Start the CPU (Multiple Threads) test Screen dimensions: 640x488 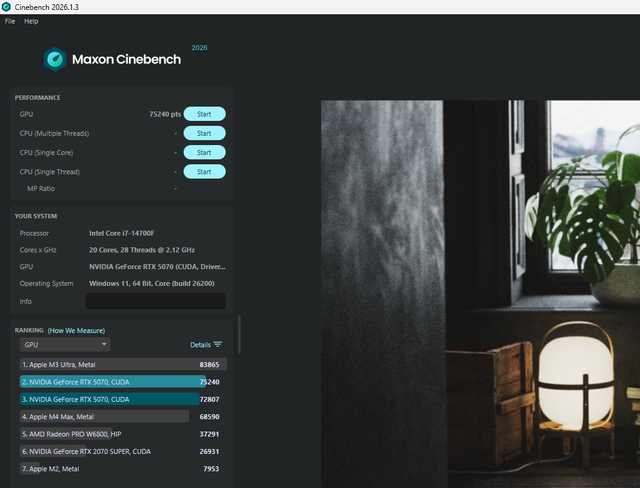click(204, 133)
